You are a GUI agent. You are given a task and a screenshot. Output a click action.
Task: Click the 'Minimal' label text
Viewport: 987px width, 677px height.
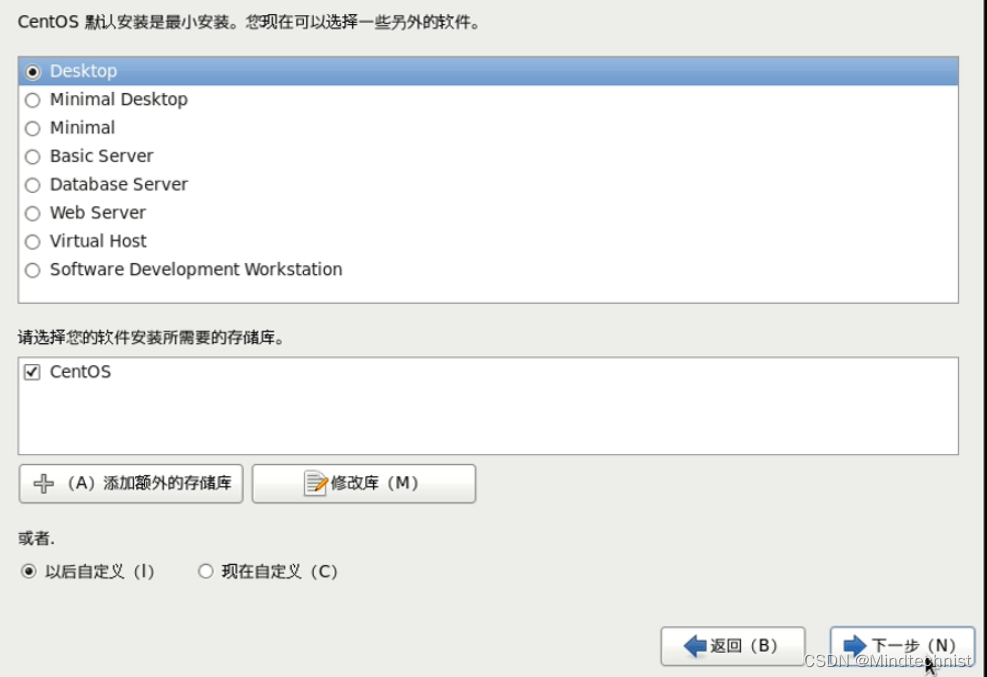(82, 128)
